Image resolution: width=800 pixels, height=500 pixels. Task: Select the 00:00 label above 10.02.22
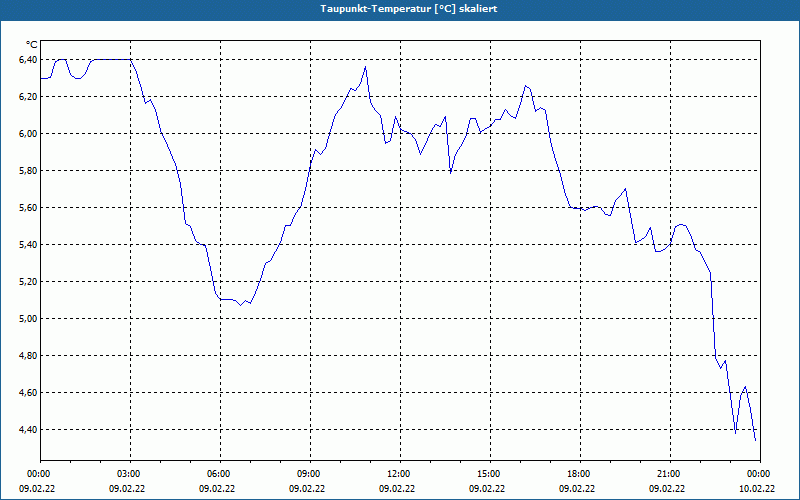(760, 474)
